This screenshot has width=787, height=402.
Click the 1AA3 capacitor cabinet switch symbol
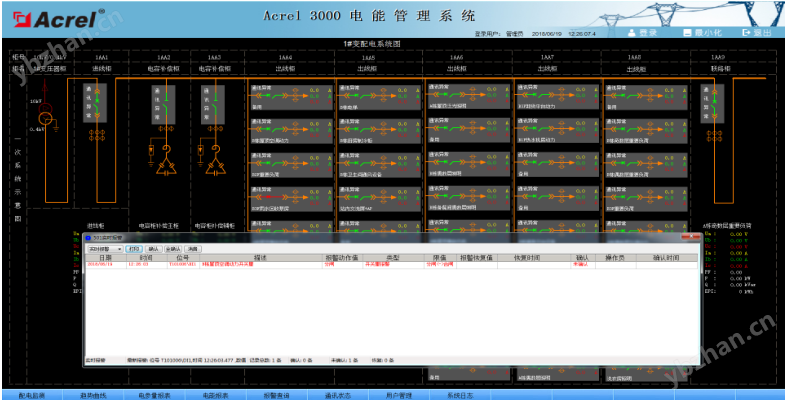(x=215, y=103)
